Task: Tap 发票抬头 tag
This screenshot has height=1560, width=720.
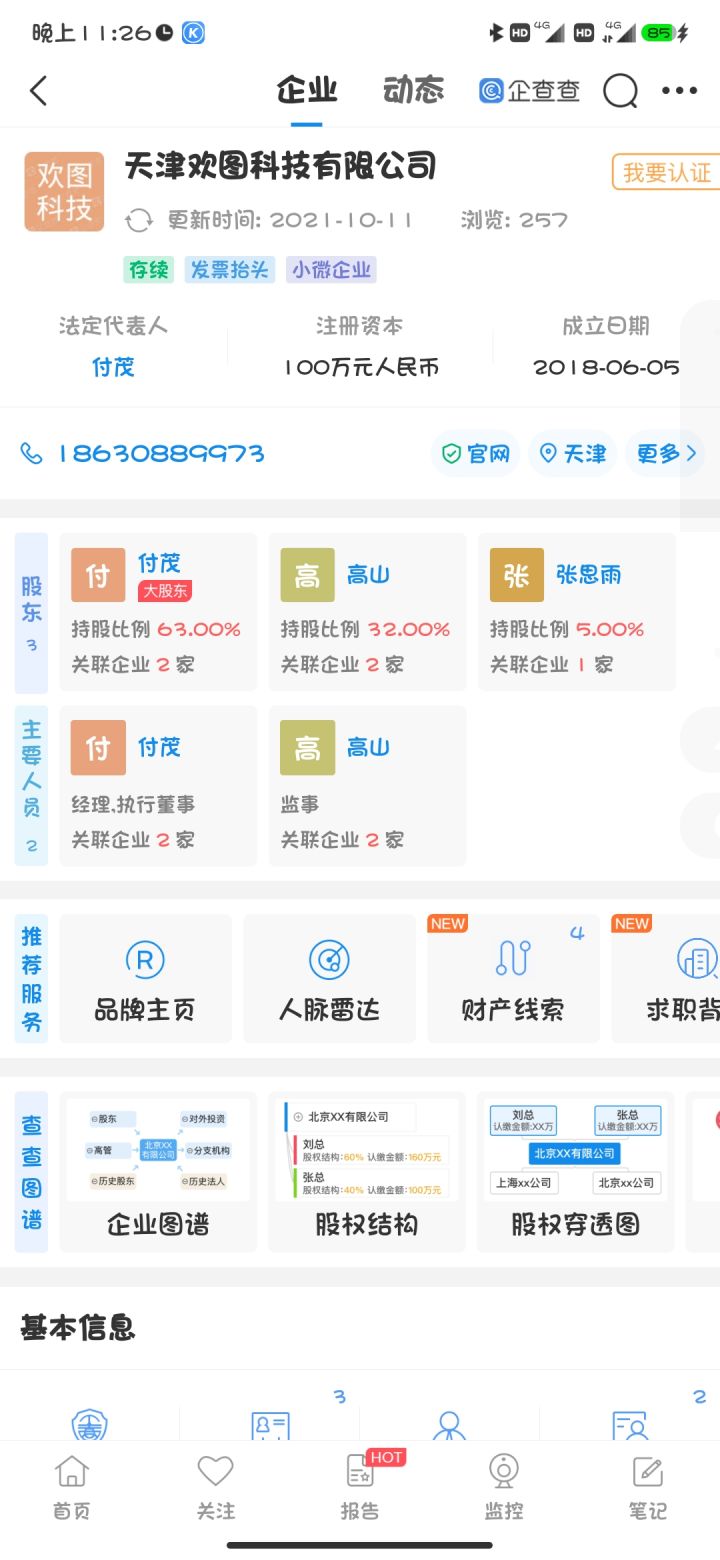Action: [x=230, y=270]
